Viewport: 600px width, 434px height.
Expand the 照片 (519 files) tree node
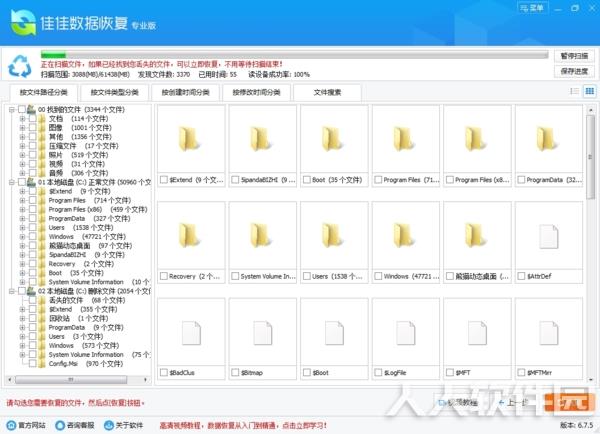[22, 155]
